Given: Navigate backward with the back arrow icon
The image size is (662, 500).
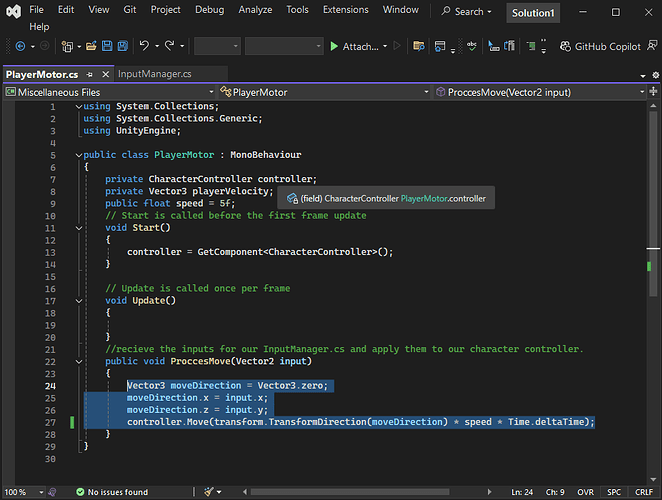Looking at the screenshot, I should (20, 46).
